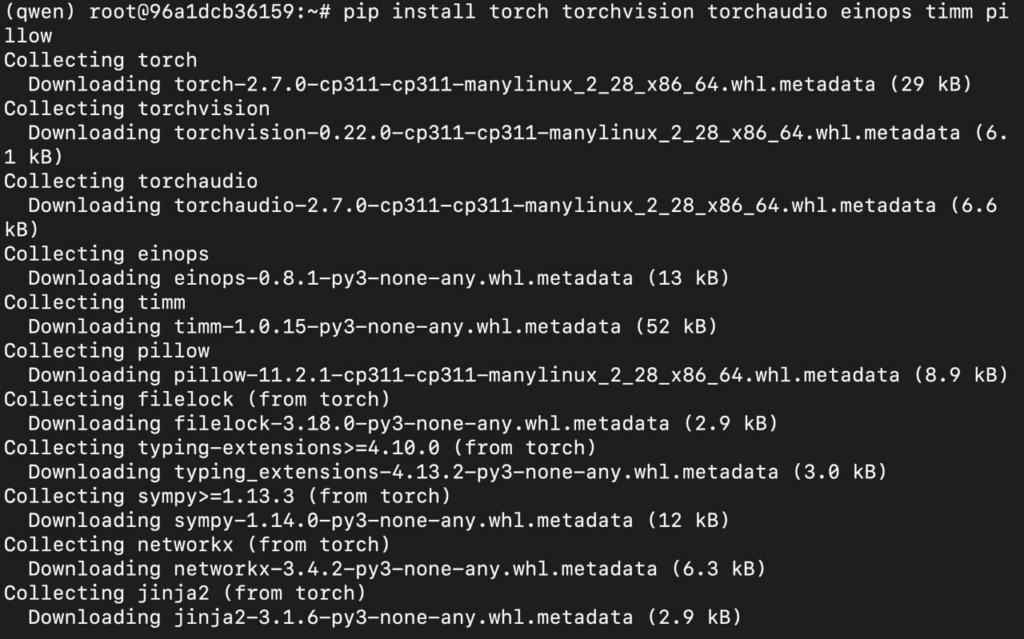Click the sympy-1.14.0 metadata download line
This screenshot has height=639, width=1024.
pyautogui.click(x=378, y=520)
